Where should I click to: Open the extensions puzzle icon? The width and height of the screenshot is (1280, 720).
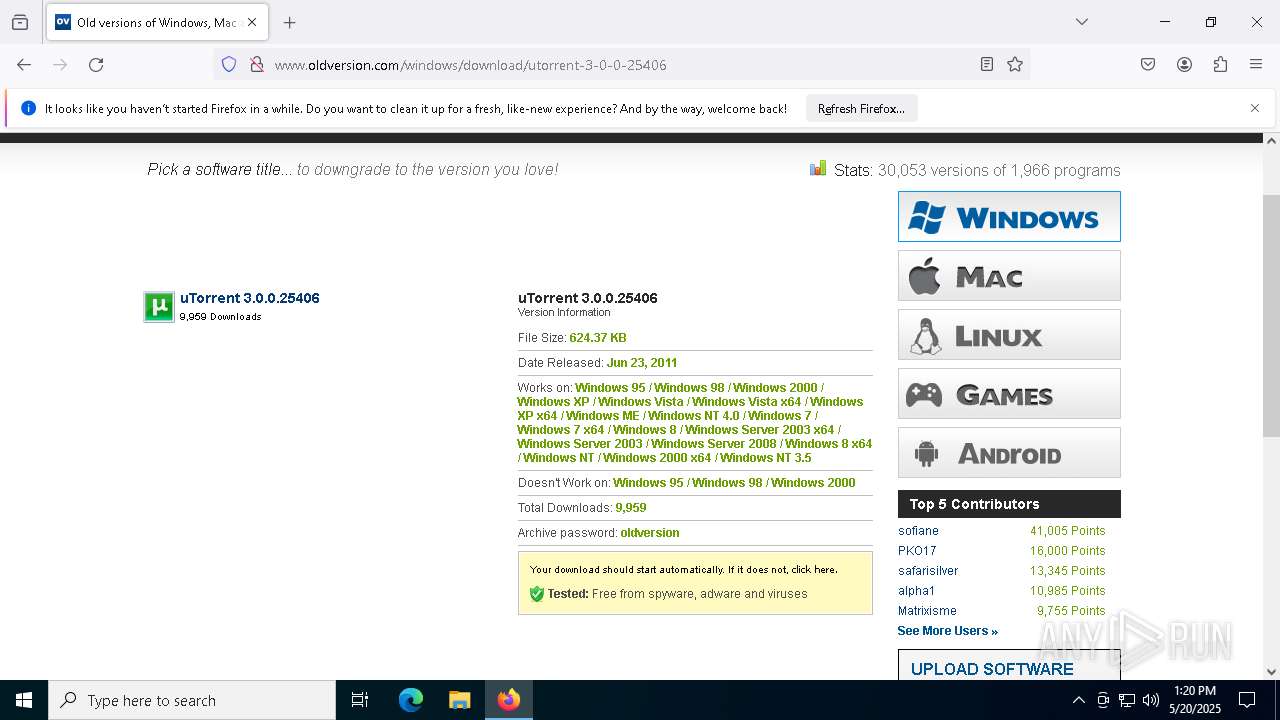click(1220, 65)
